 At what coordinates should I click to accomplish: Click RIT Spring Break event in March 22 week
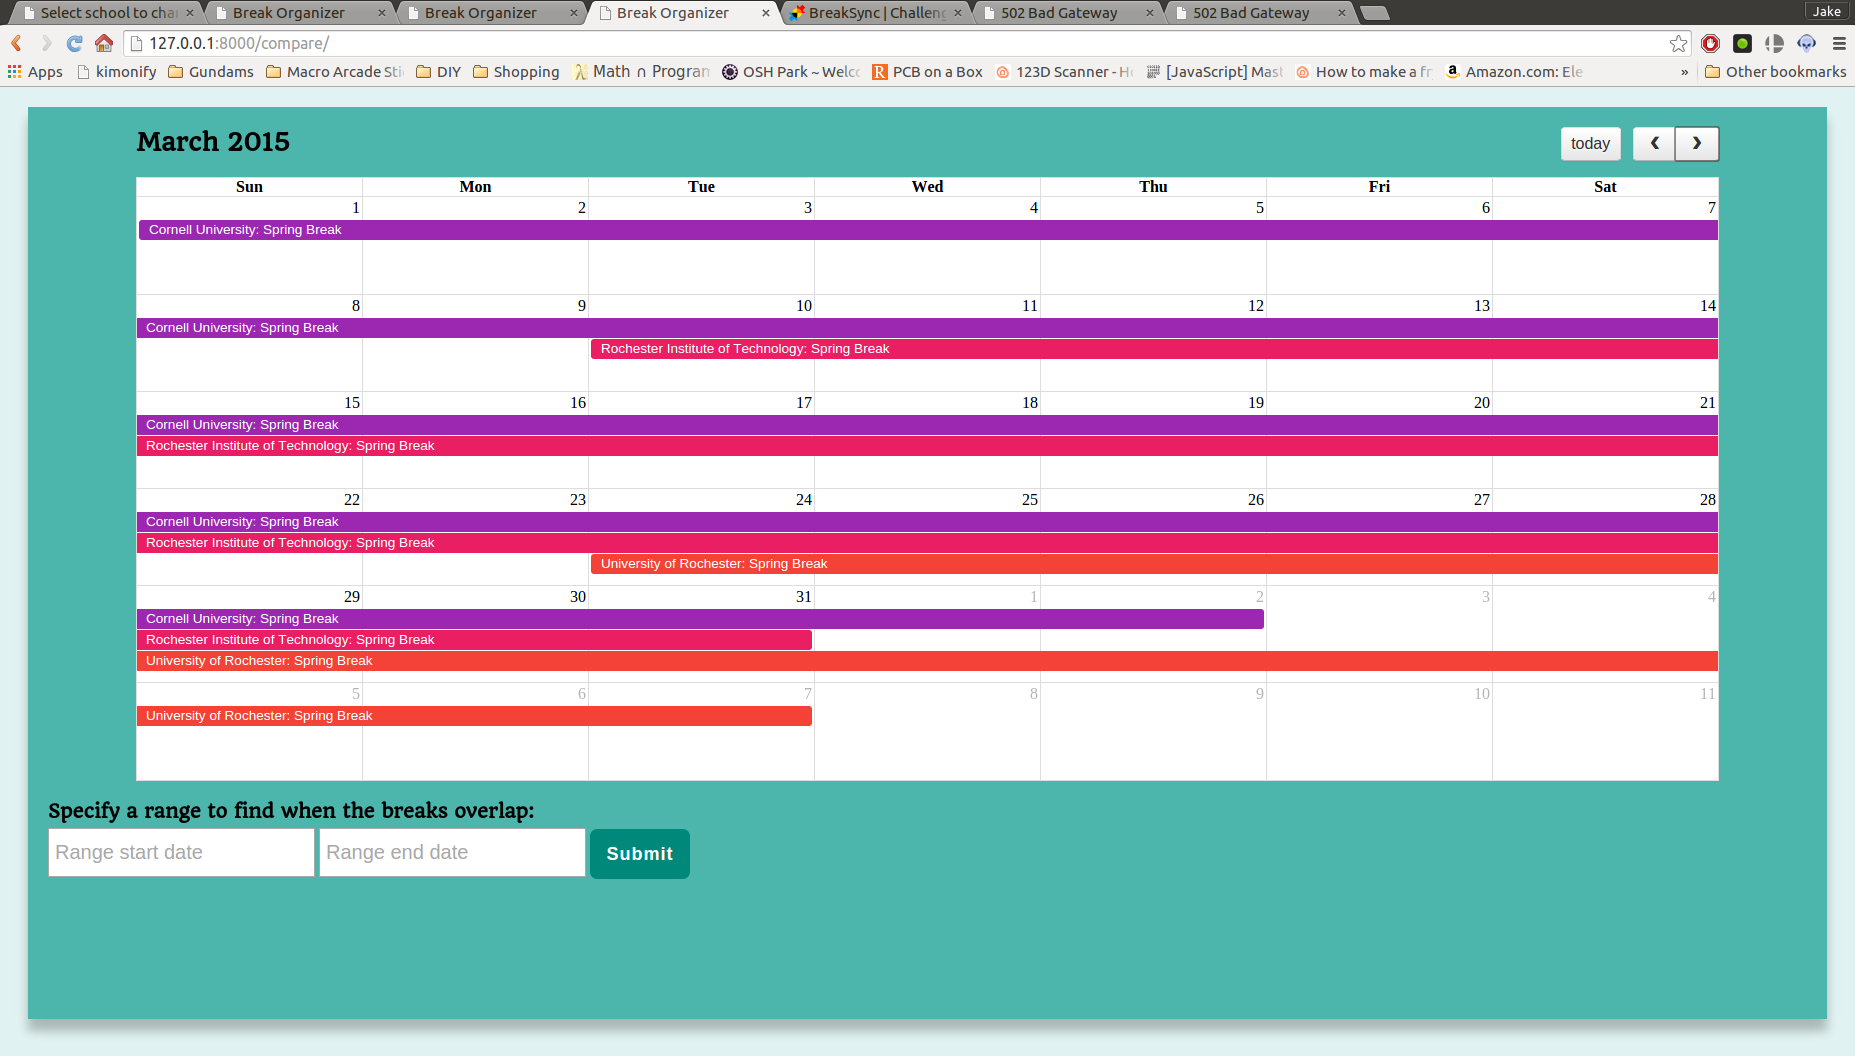[927, 543]
